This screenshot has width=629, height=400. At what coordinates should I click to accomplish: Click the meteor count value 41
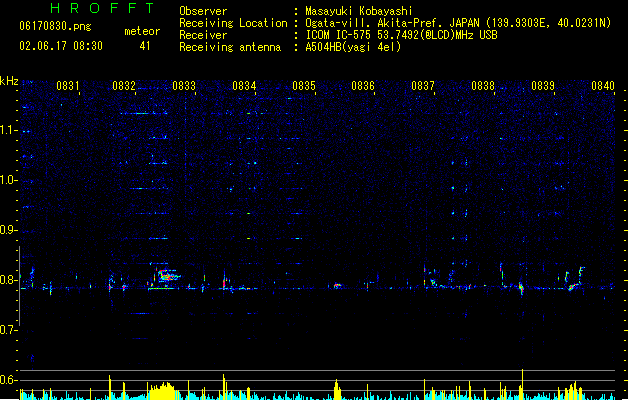point(145,46)
